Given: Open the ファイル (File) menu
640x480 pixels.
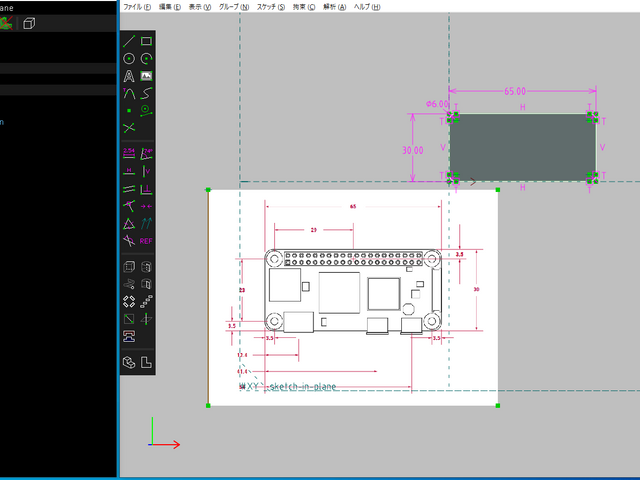Looking at the screenshot, I should point(137,6).
